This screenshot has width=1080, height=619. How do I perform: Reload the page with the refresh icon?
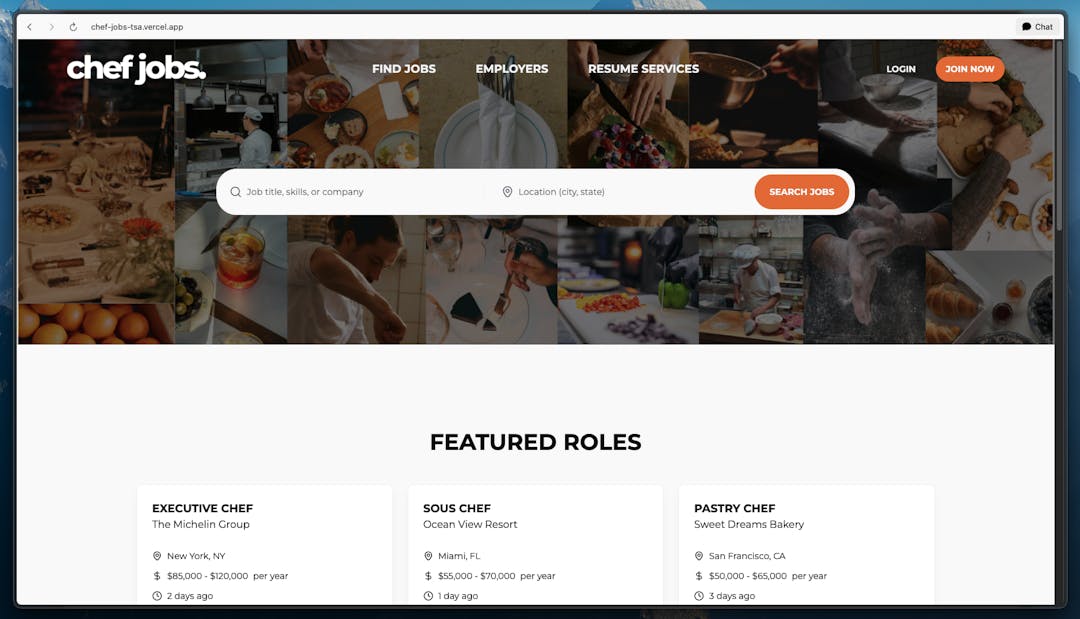[x=73, y=27]
